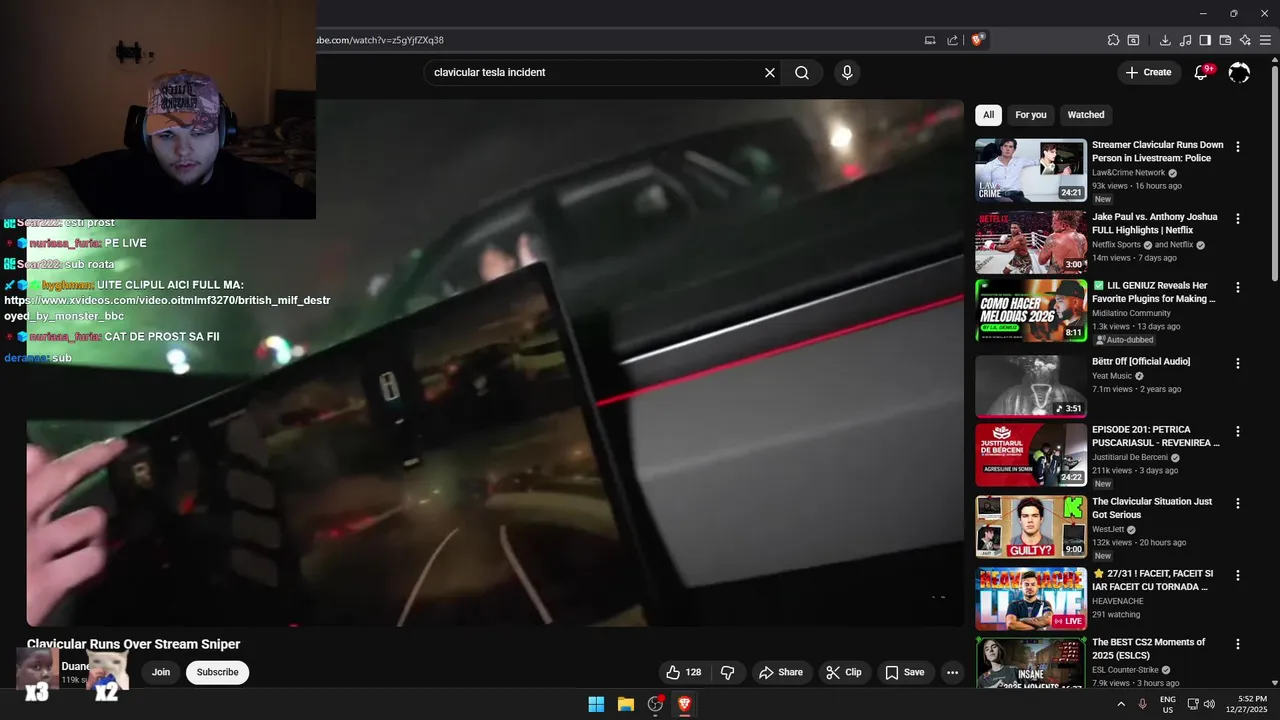Start voice search with the microphone icon

coord(847,73)
